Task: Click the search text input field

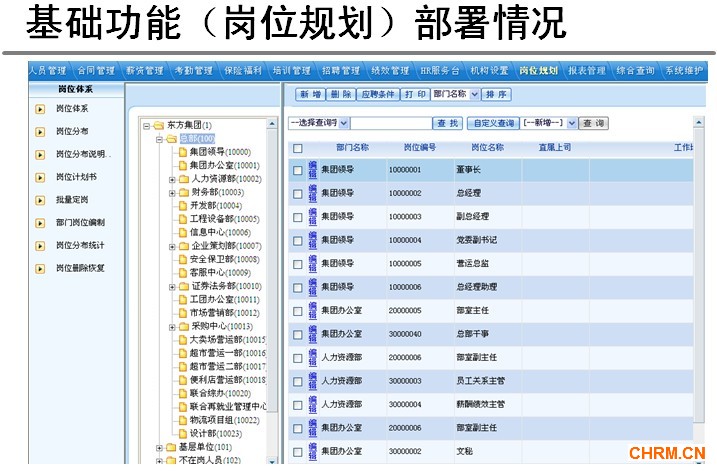Action: [x=390, y=123]
